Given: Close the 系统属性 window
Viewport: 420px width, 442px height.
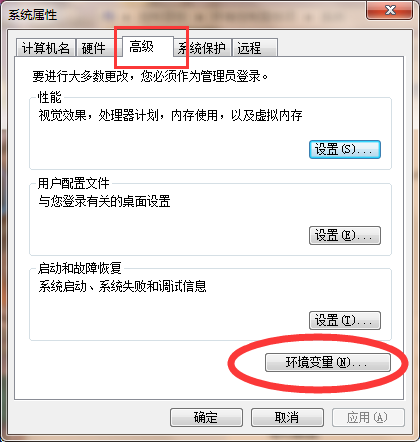Looking at the screenshot, I should coord(389,10).
